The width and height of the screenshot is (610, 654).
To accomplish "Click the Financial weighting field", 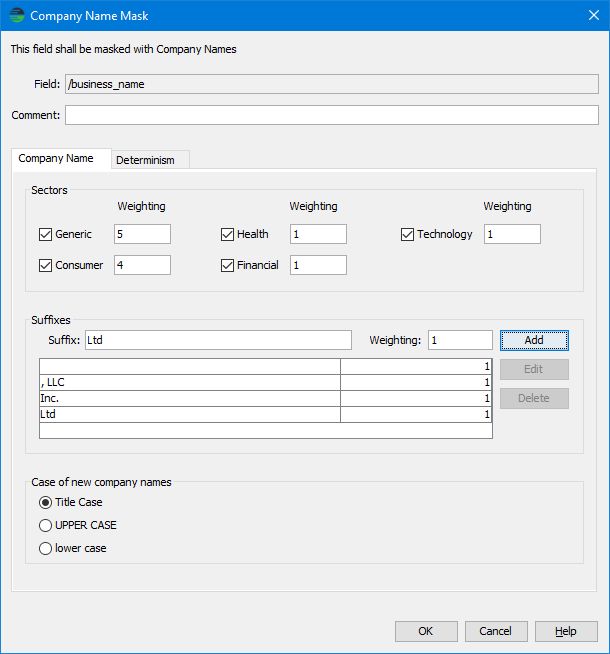I will pos(319,265).
